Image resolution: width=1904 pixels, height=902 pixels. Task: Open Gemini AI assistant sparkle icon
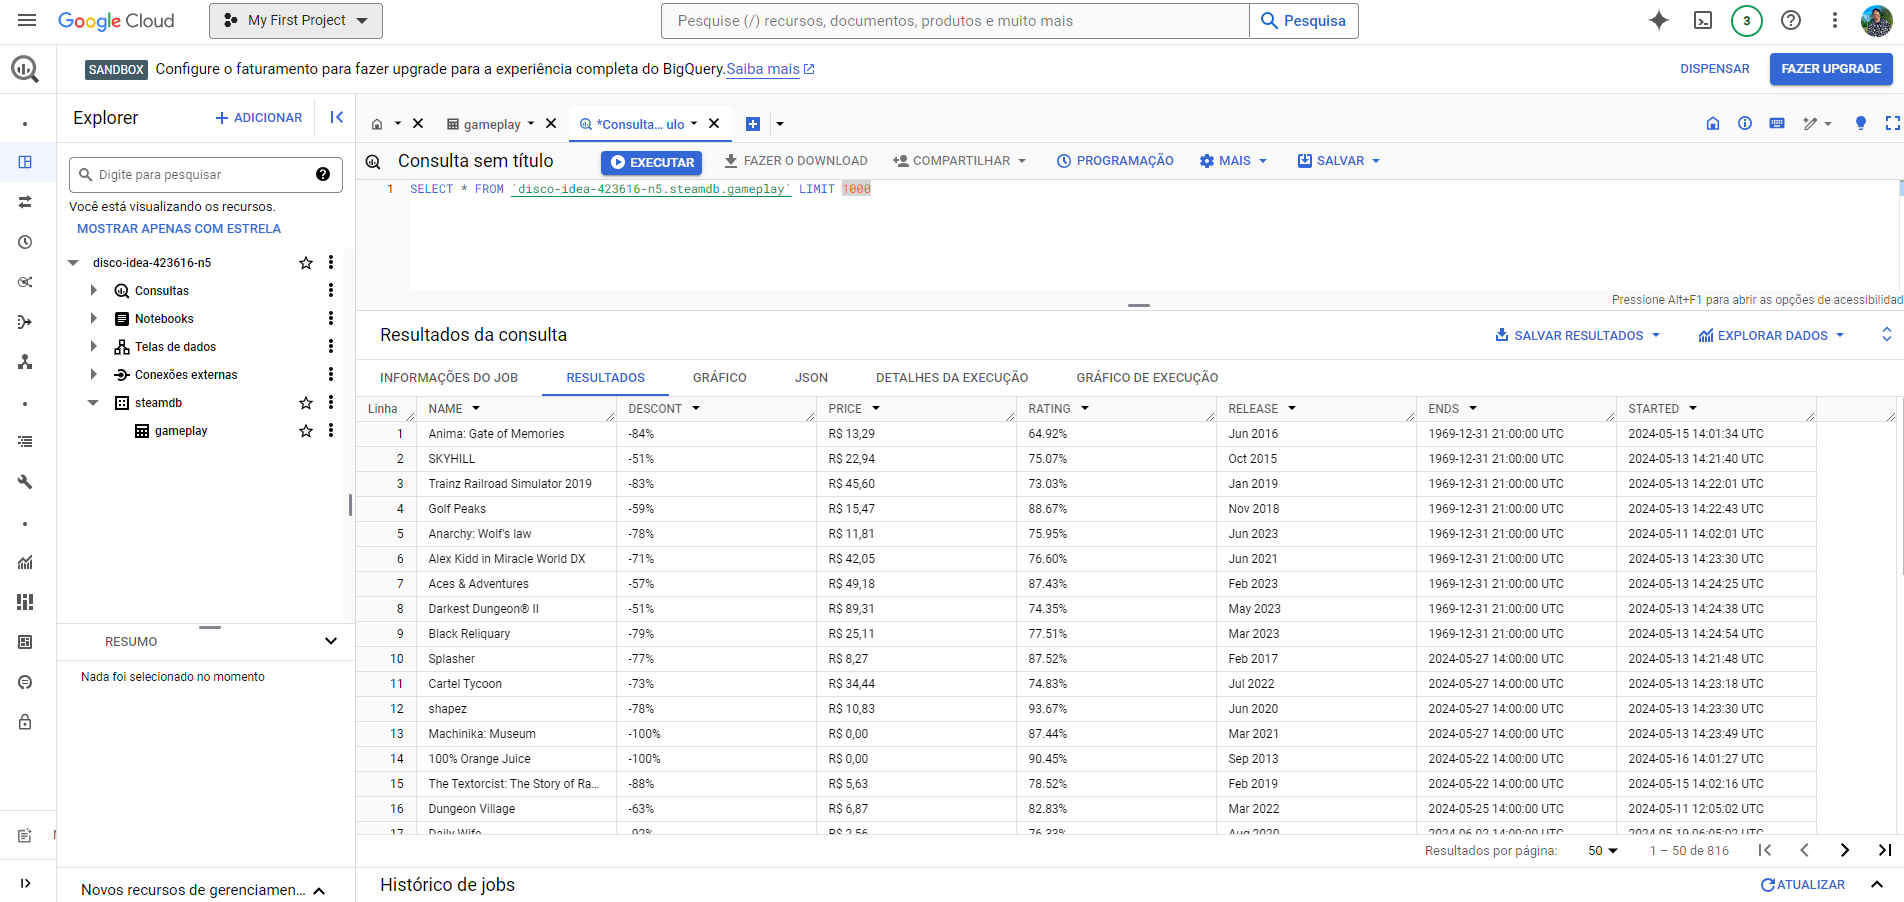(x=1659, y=20)
